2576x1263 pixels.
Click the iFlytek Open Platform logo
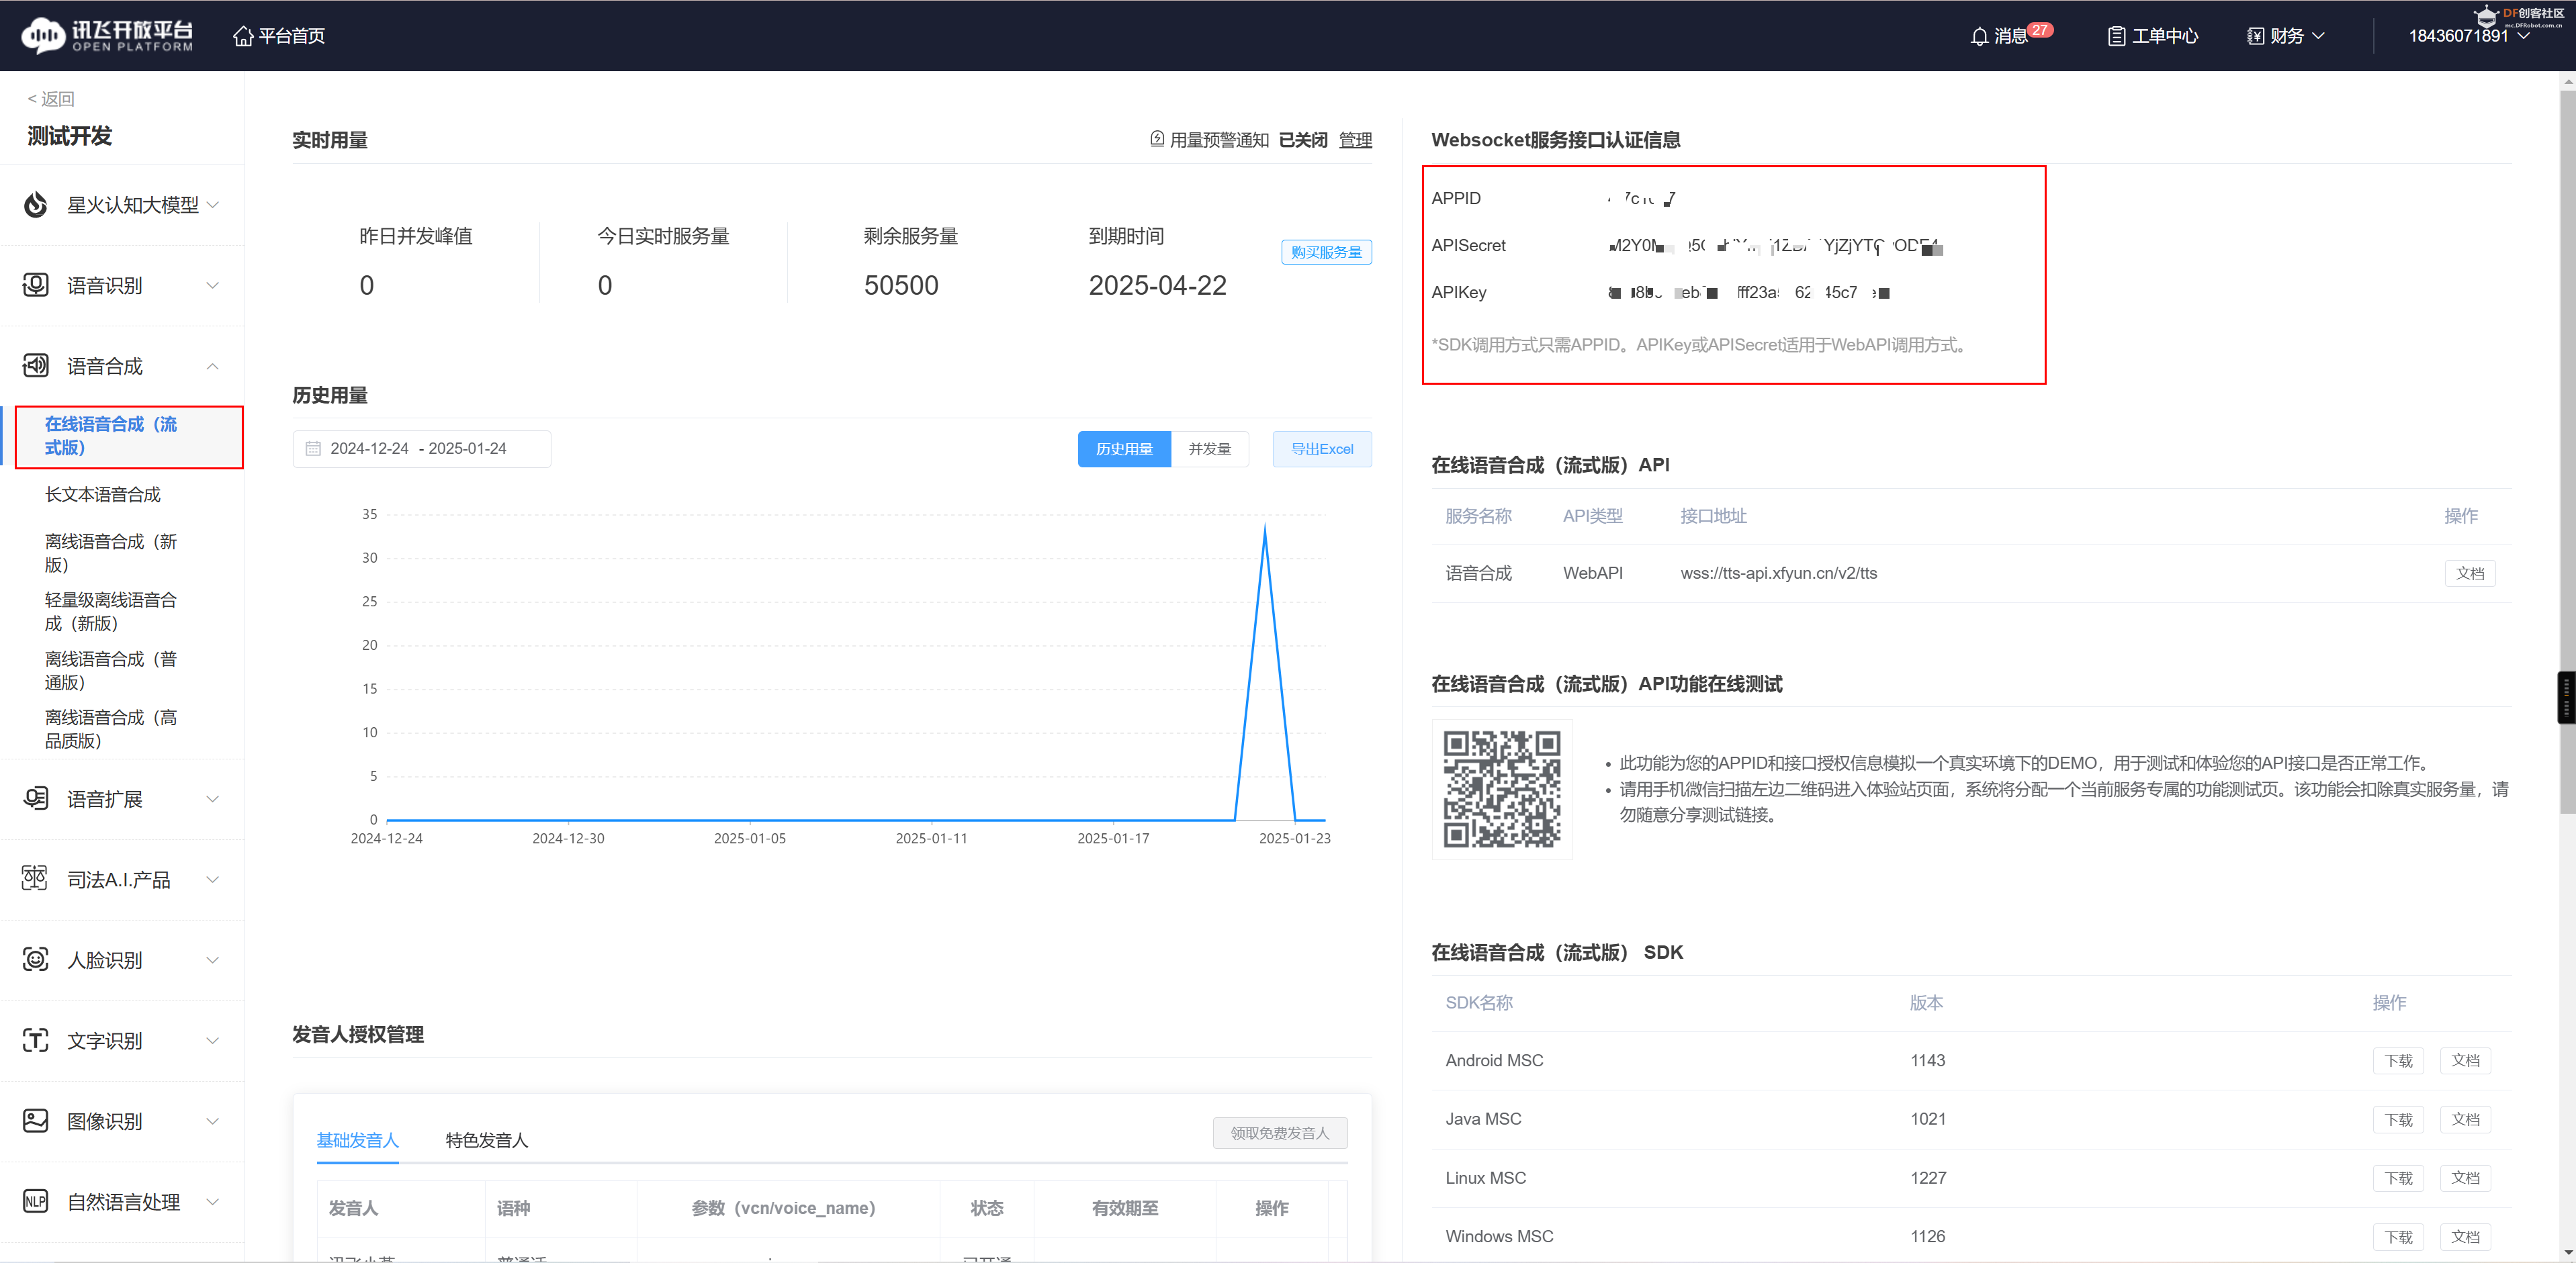[107, 35]
